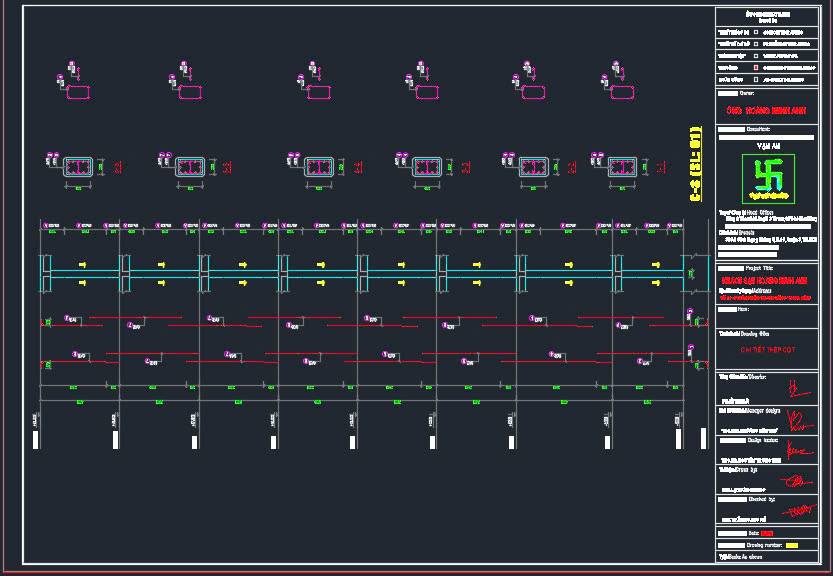
Task: Click the red project title text under Project Title
Action: click(x=764, y=281)
